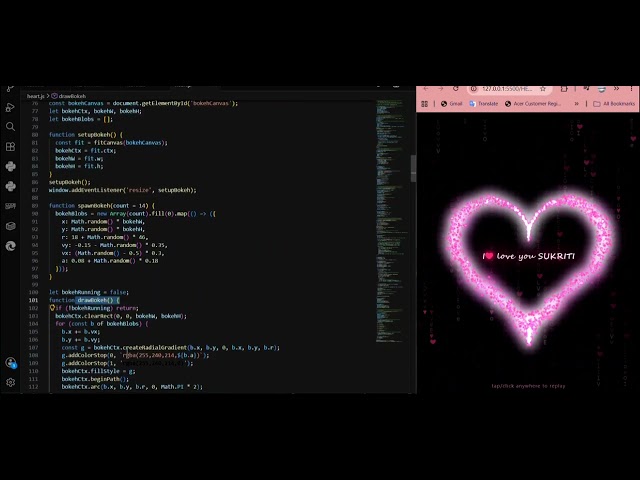This screenshot has width=640, height=480.
Task: Click 'let bokehRunning = false;' line
Action: (89, 292)
